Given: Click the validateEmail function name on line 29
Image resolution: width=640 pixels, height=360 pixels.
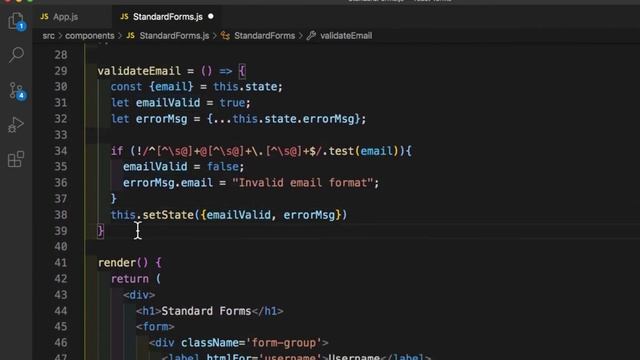Looking at the screenshot, I should coord(139,71).
